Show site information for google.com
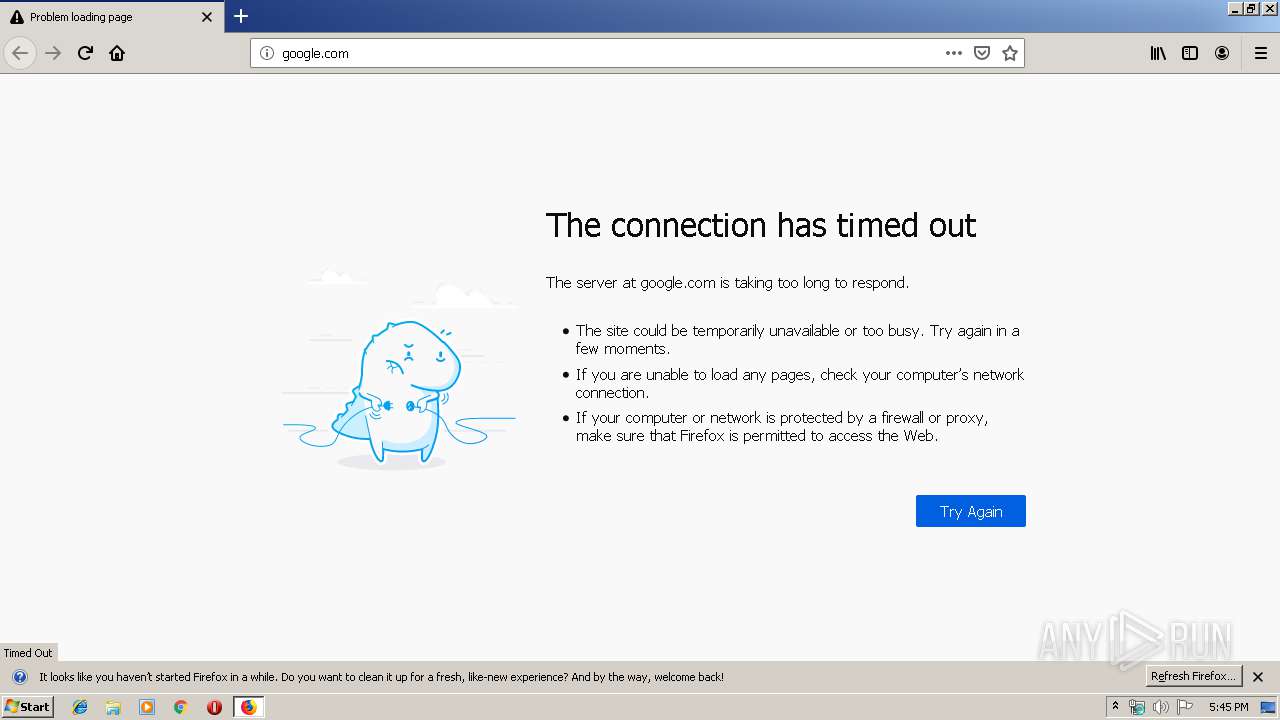 (266, 53)
